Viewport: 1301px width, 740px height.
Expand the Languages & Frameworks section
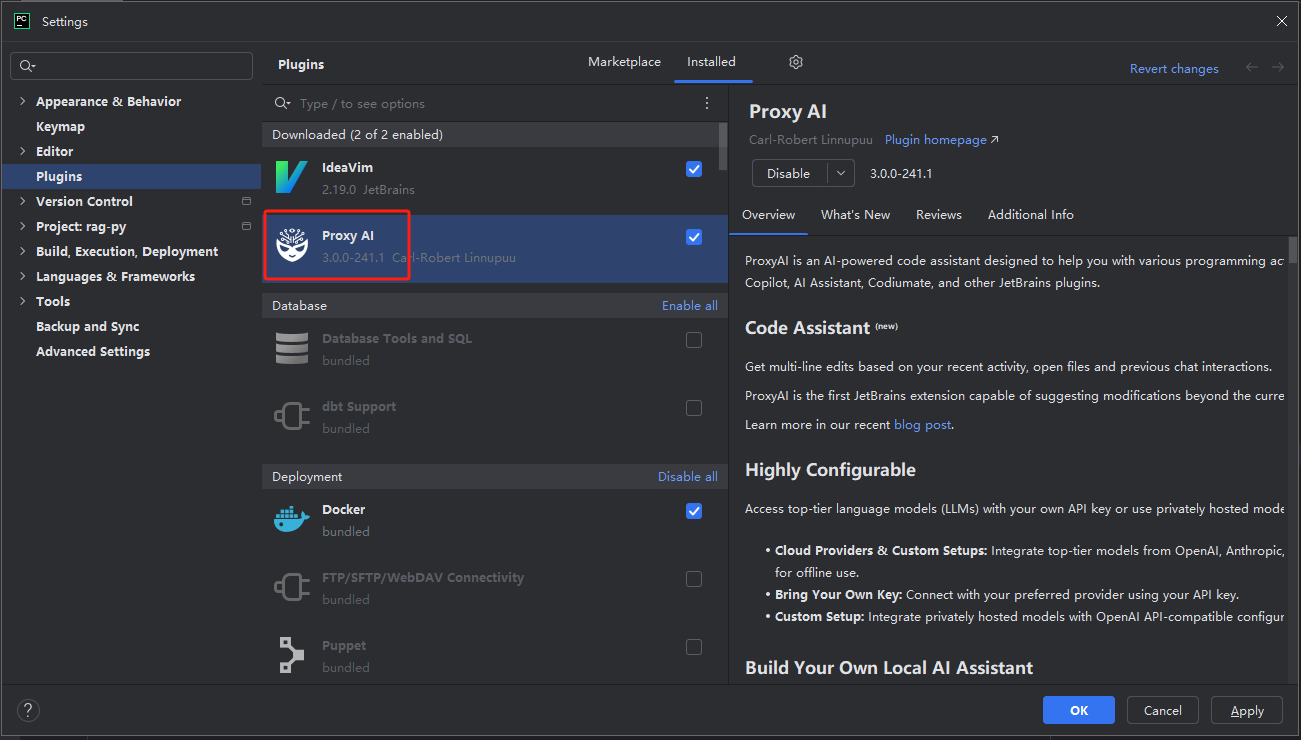[x=23, y=276]
